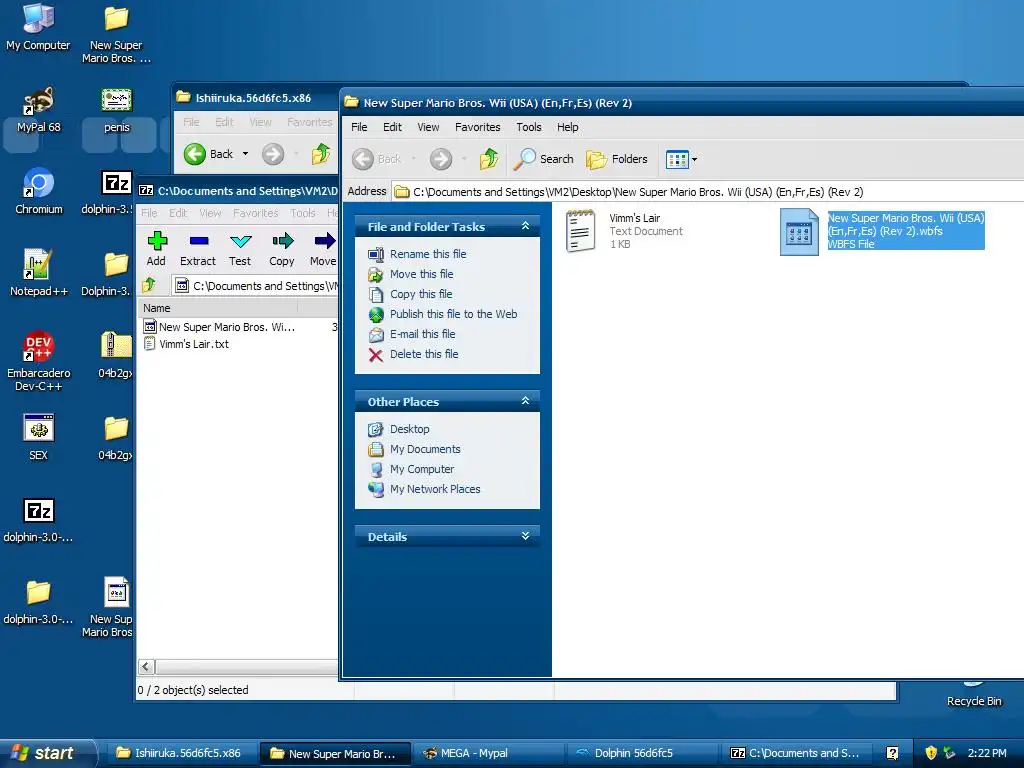
Task: Open the Embarcadero Dev-C++ desktop shortcut
Action: (39, 361)
